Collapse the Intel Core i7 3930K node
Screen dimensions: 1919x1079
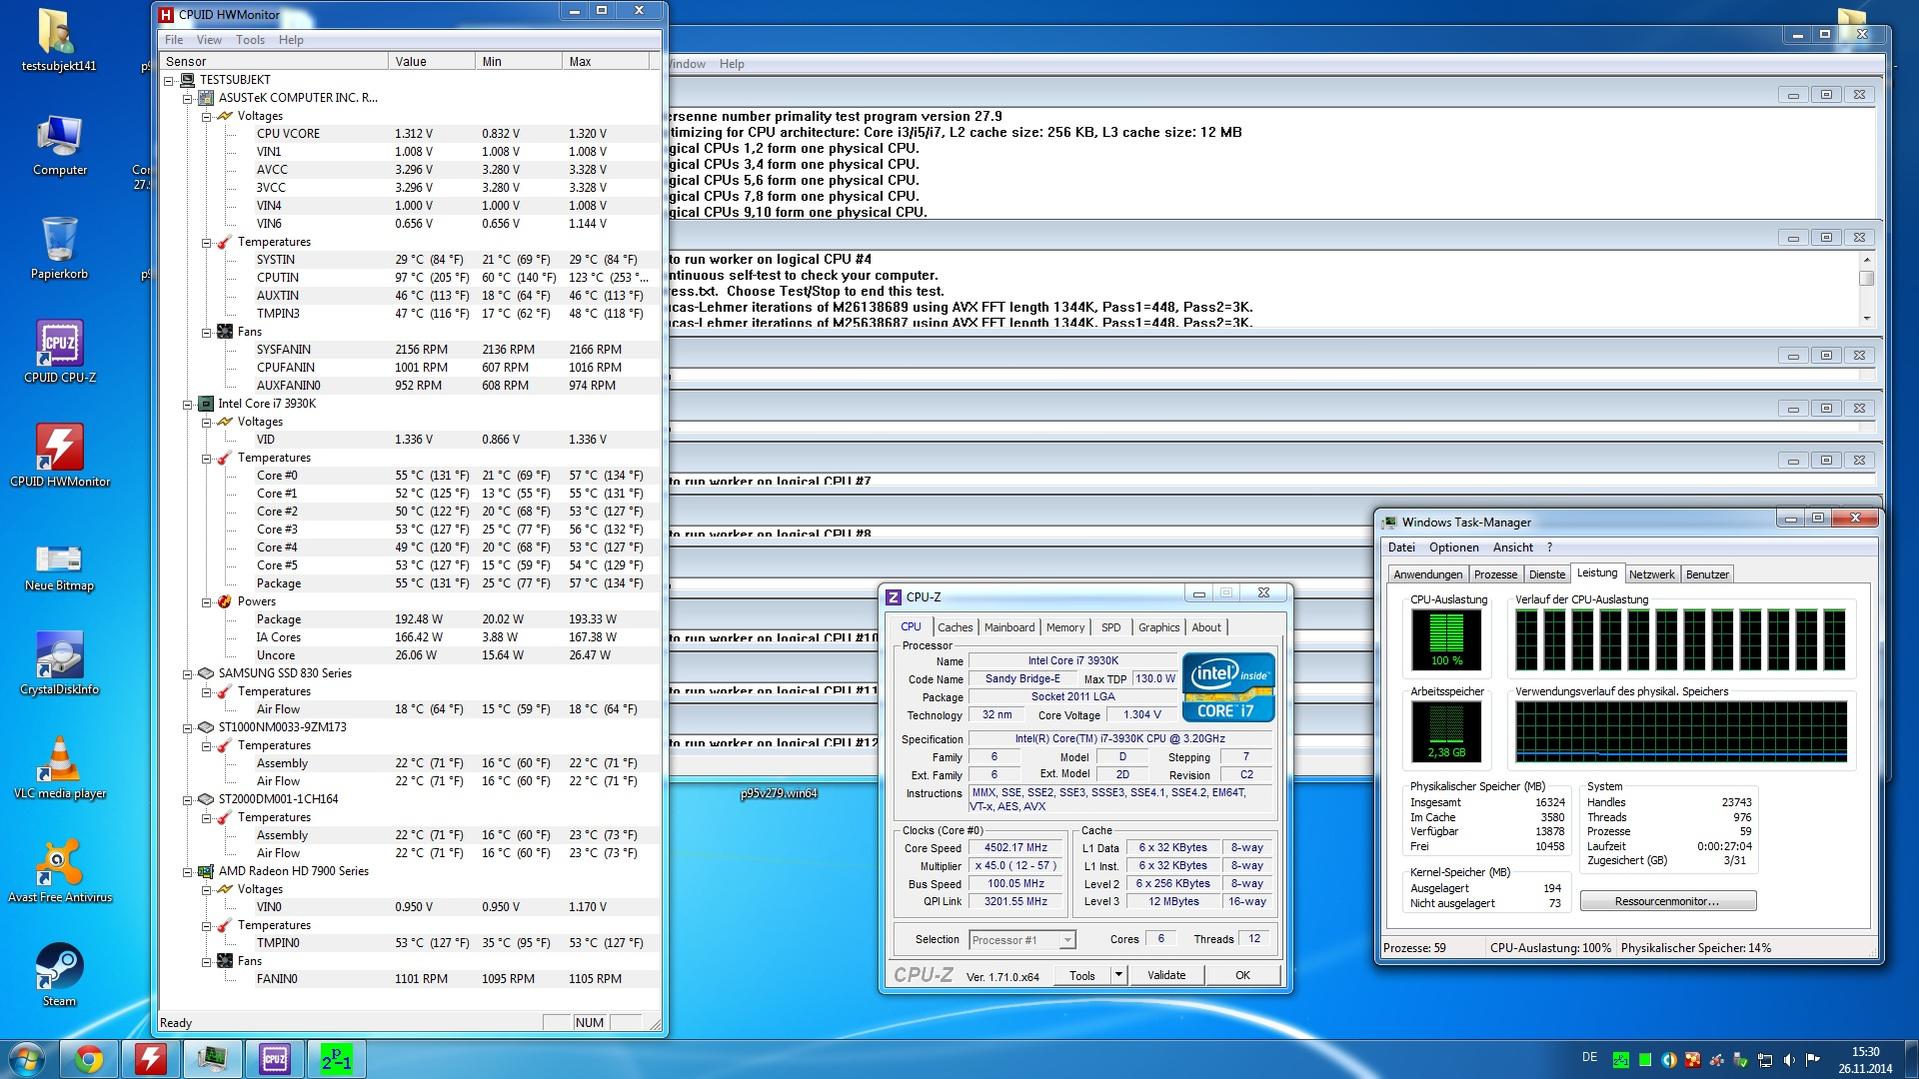[x=187, y=405]
